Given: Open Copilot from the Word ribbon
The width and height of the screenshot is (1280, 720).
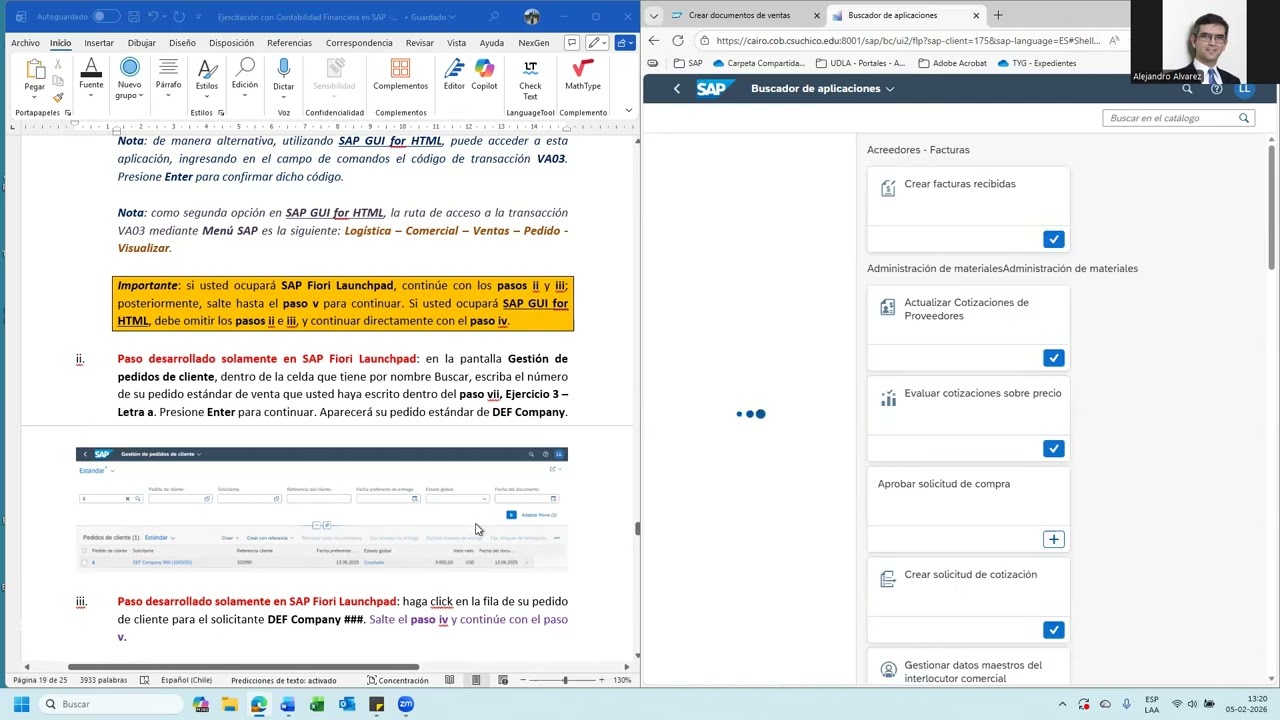Looking at the screenshot, I should 484,68.
